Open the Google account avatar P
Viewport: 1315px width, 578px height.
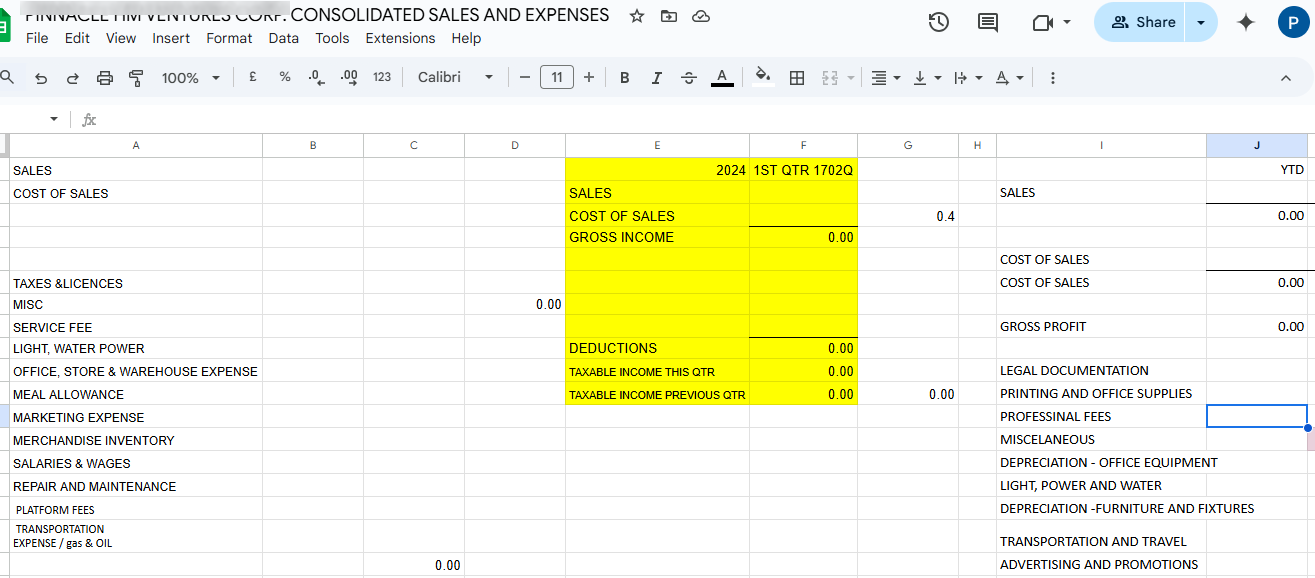pos(1294,22)
